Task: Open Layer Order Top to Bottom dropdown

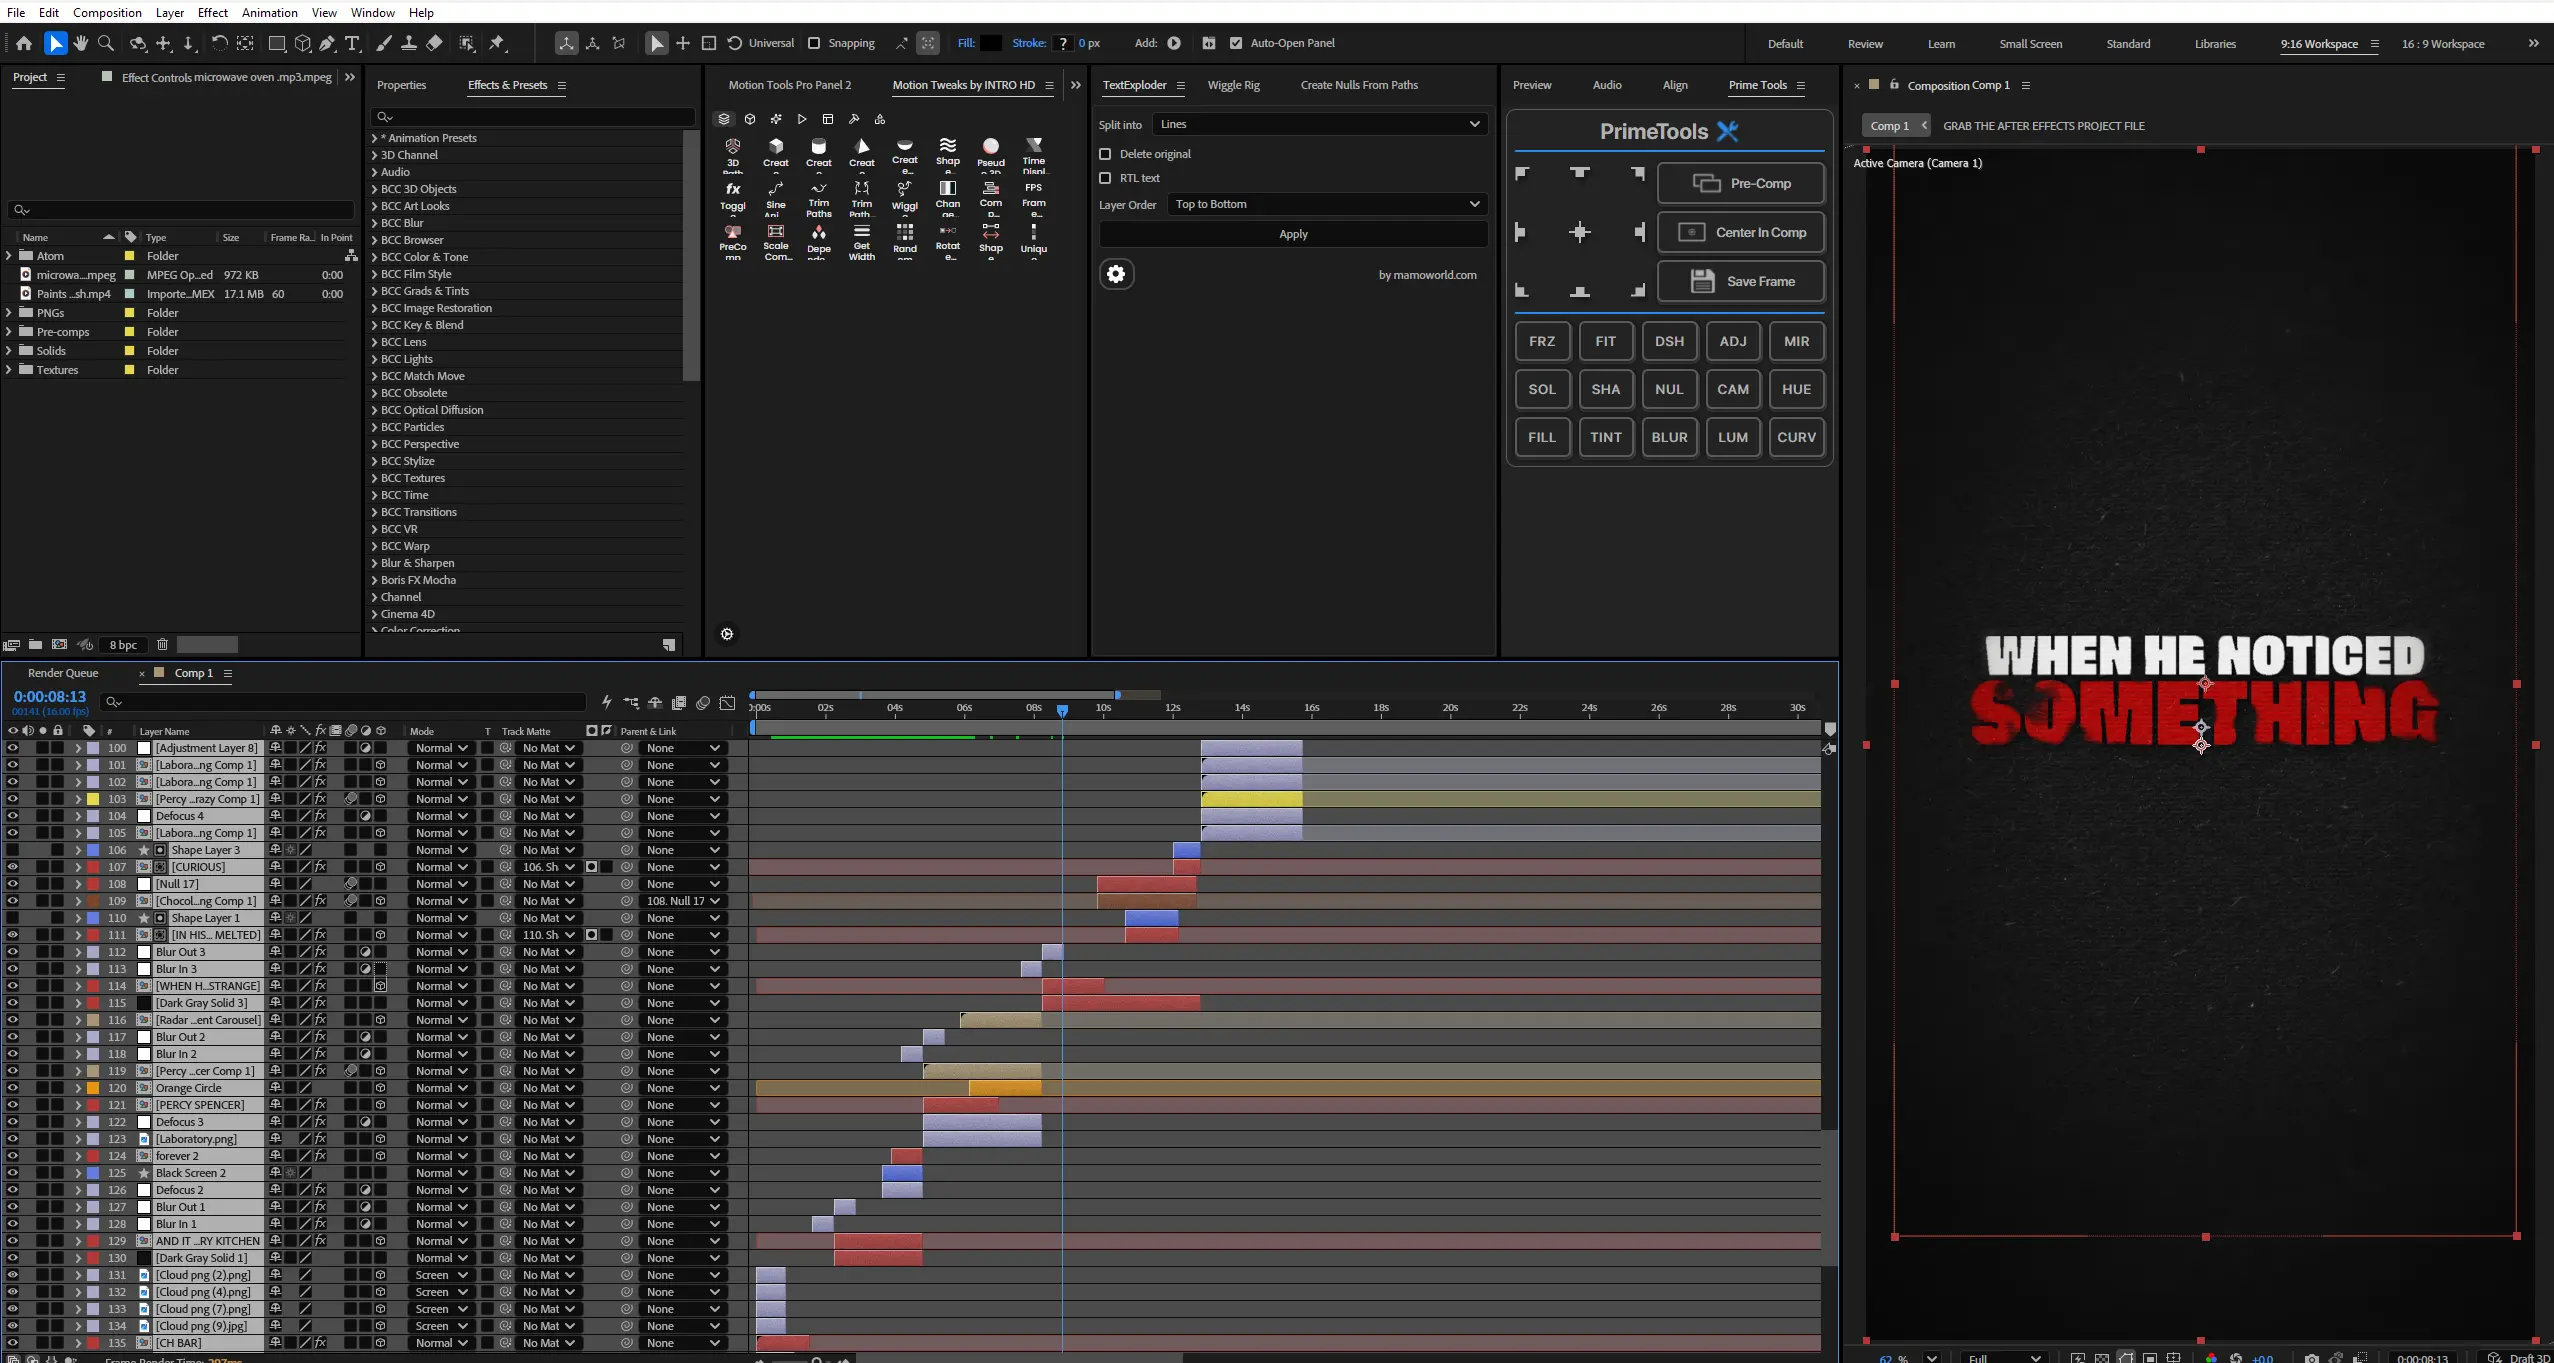Action: (1327, 204)
